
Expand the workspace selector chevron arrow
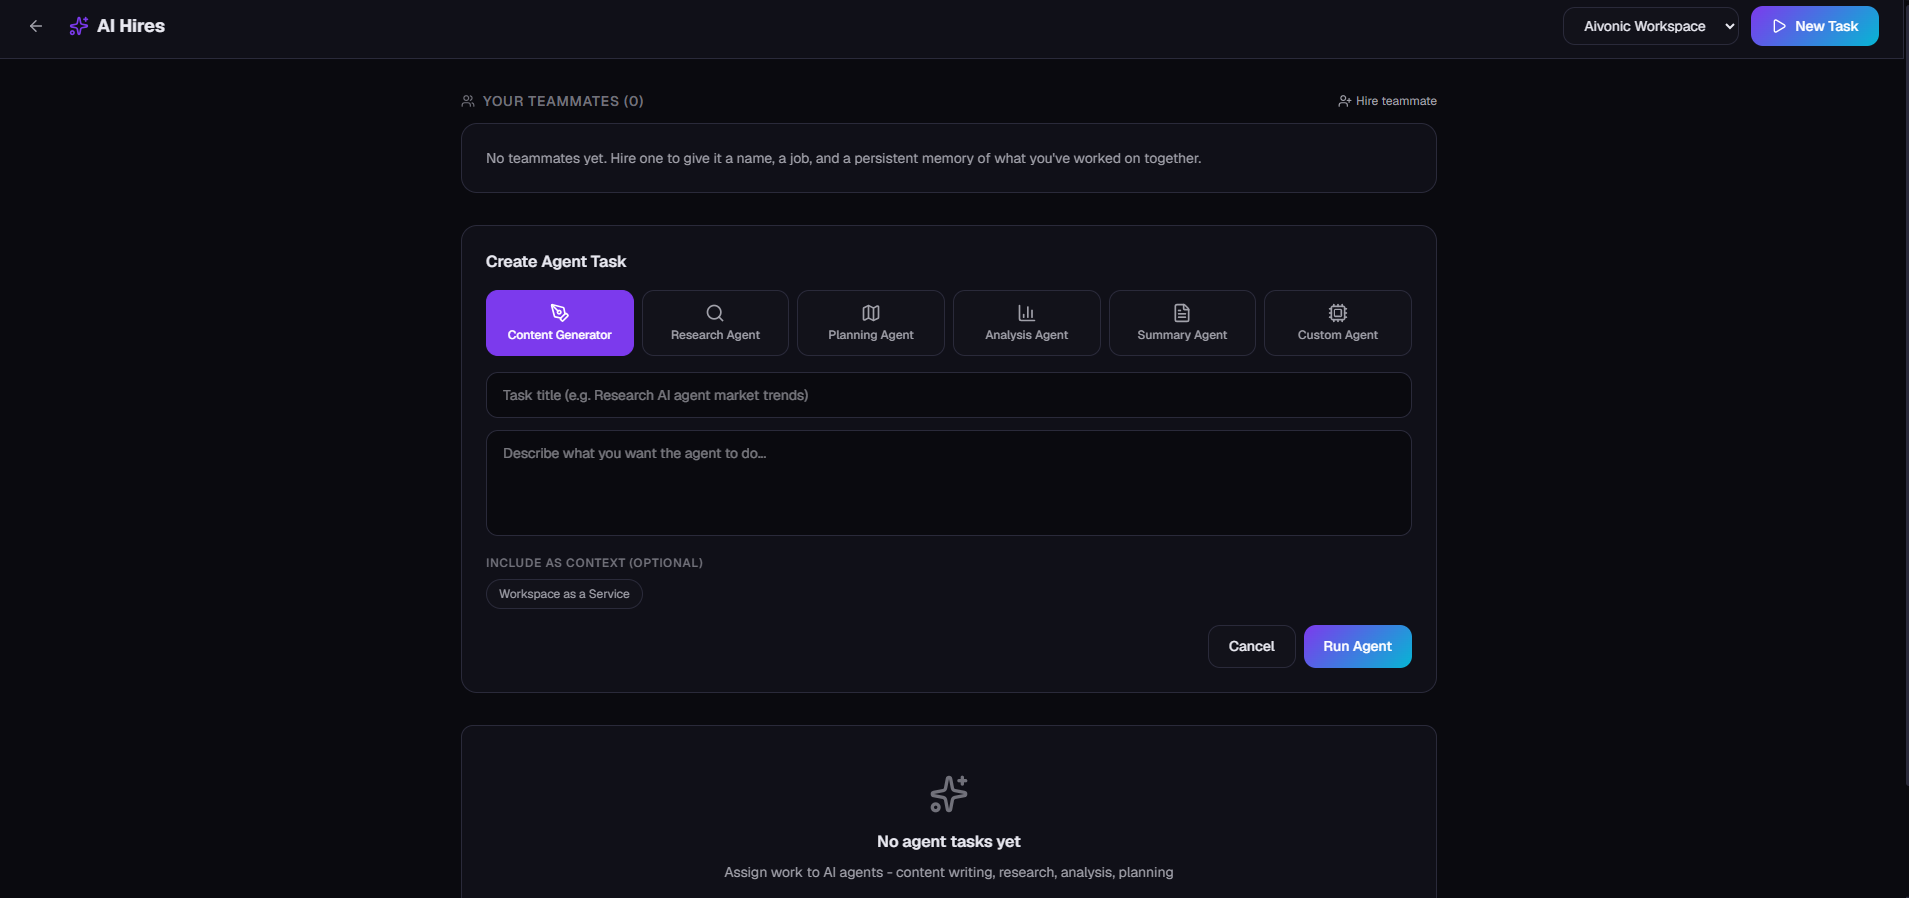(1730, 26)
